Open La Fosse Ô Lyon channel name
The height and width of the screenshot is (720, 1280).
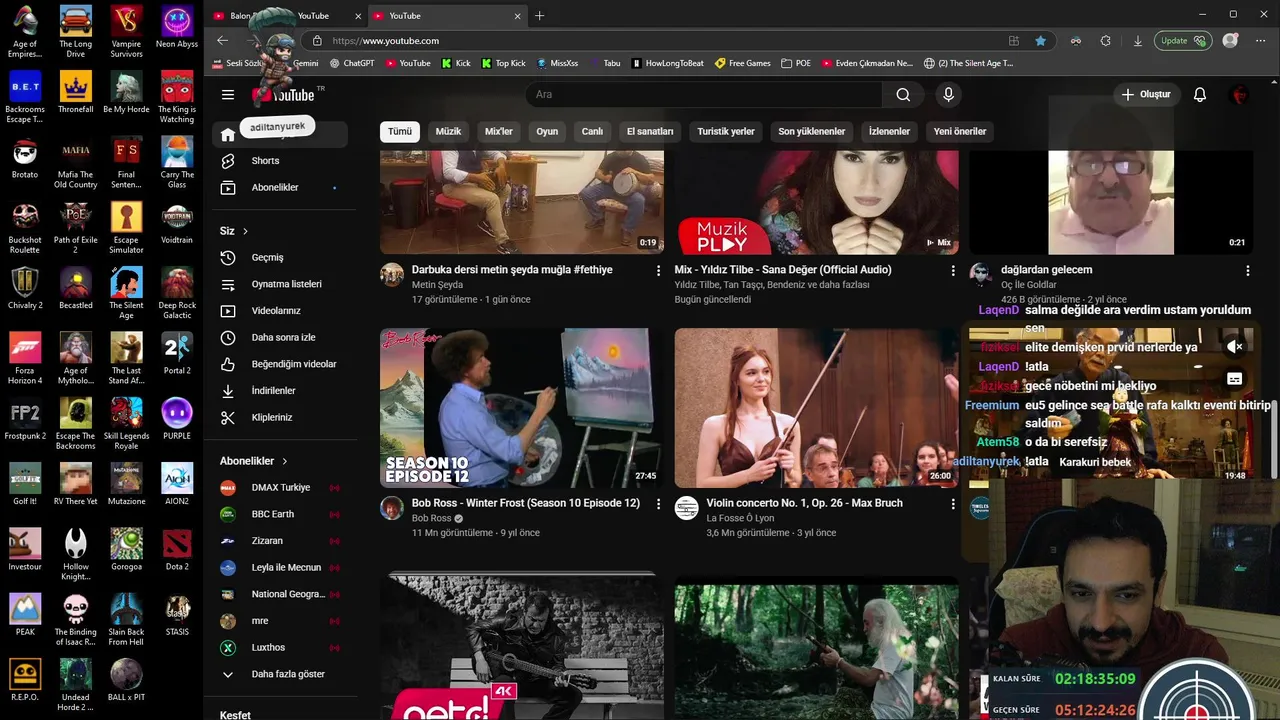[x=740, y=519]
